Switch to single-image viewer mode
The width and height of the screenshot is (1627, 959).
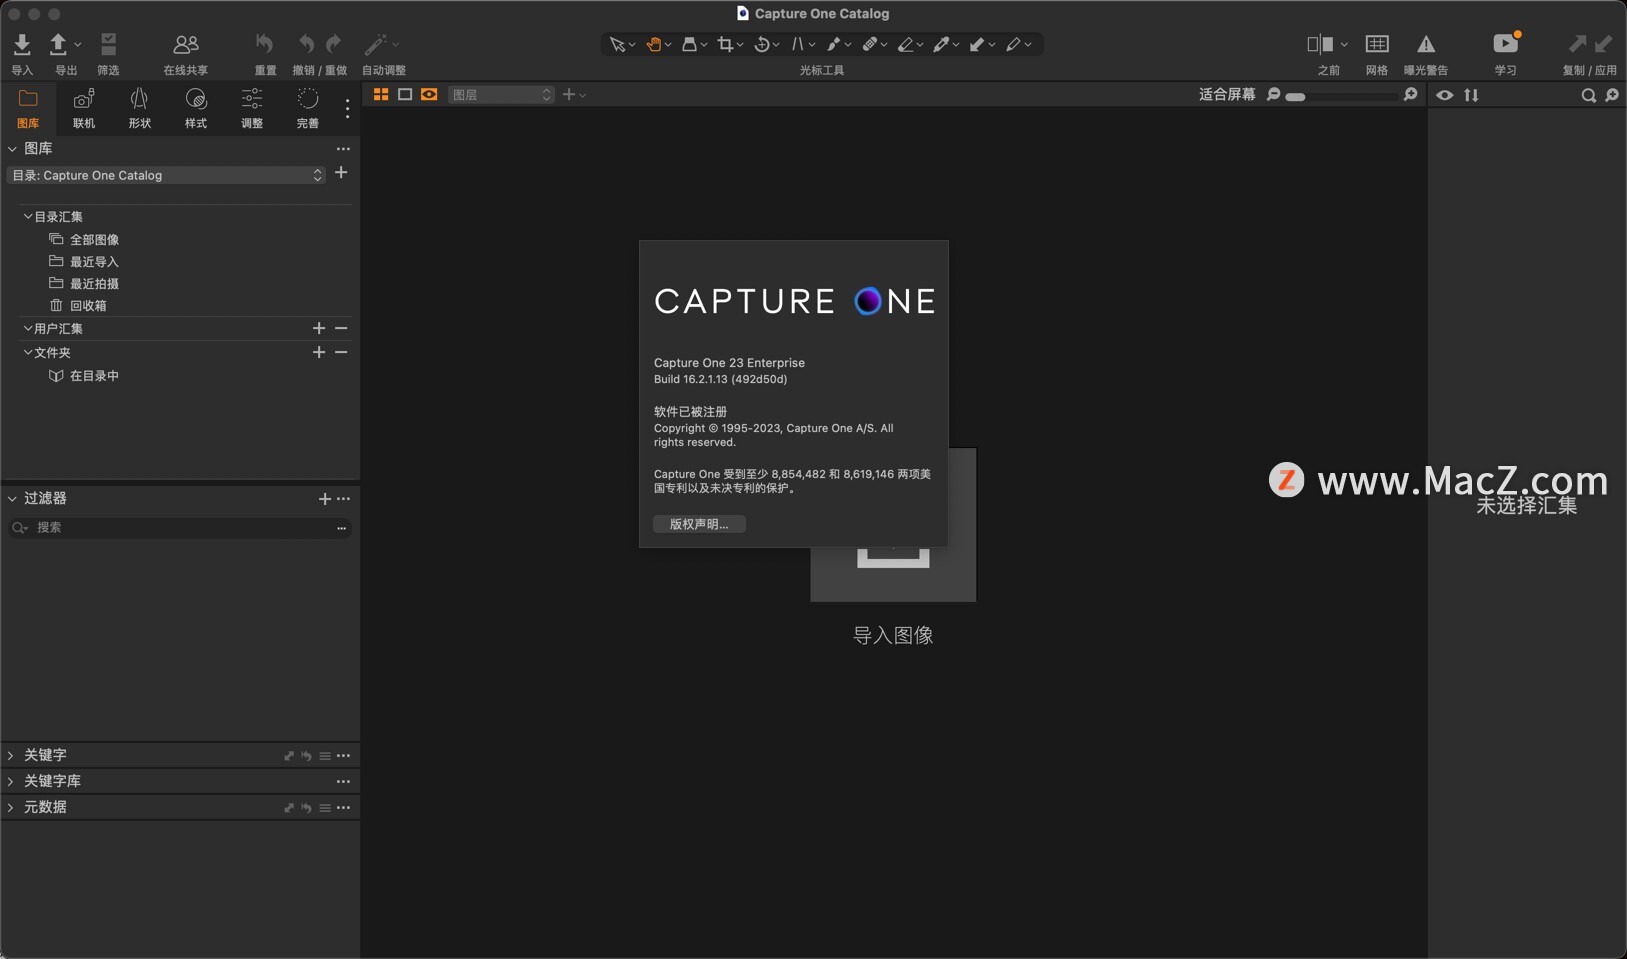point(405,94)
